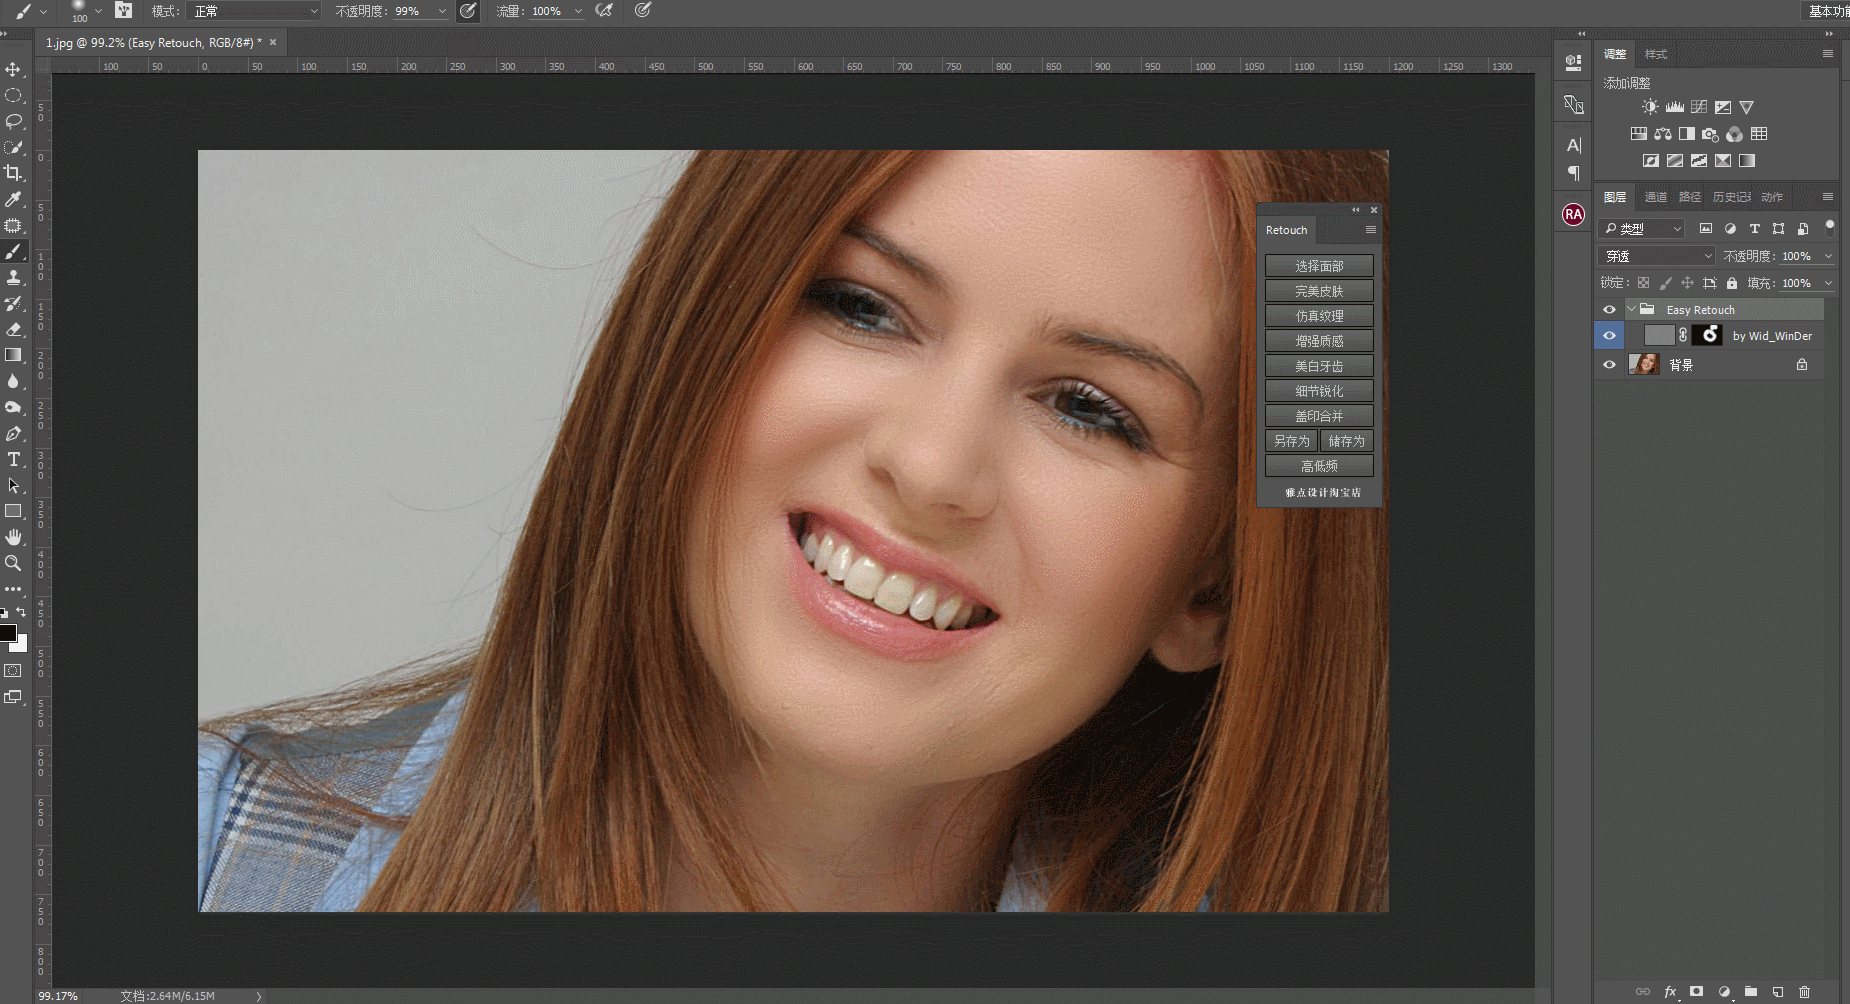
Task: Select the Type tool
Action: click(x=14, y=460)
